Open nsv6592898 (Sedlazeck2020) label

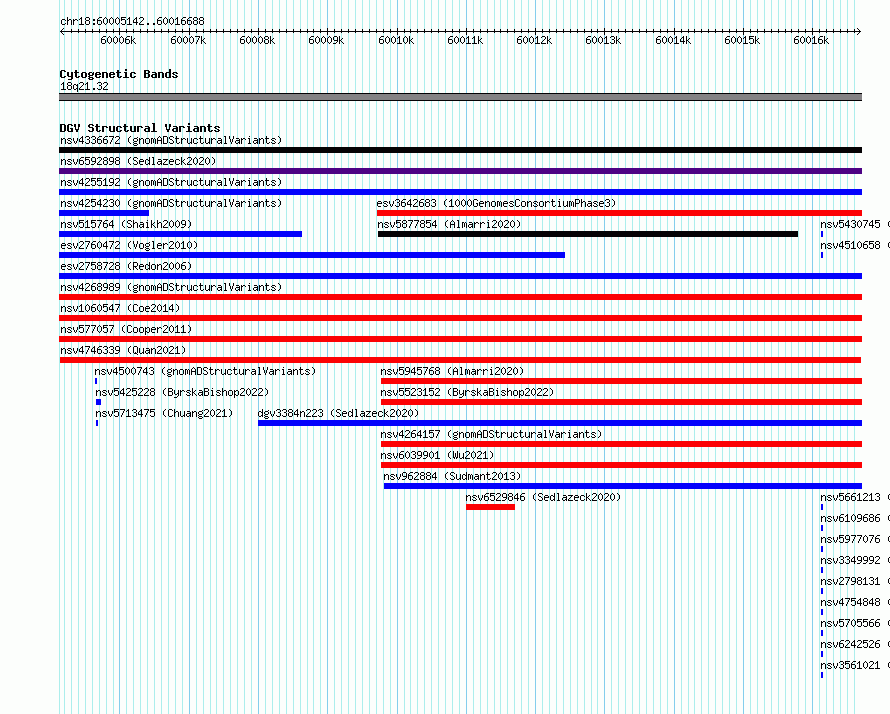point(138,161)
